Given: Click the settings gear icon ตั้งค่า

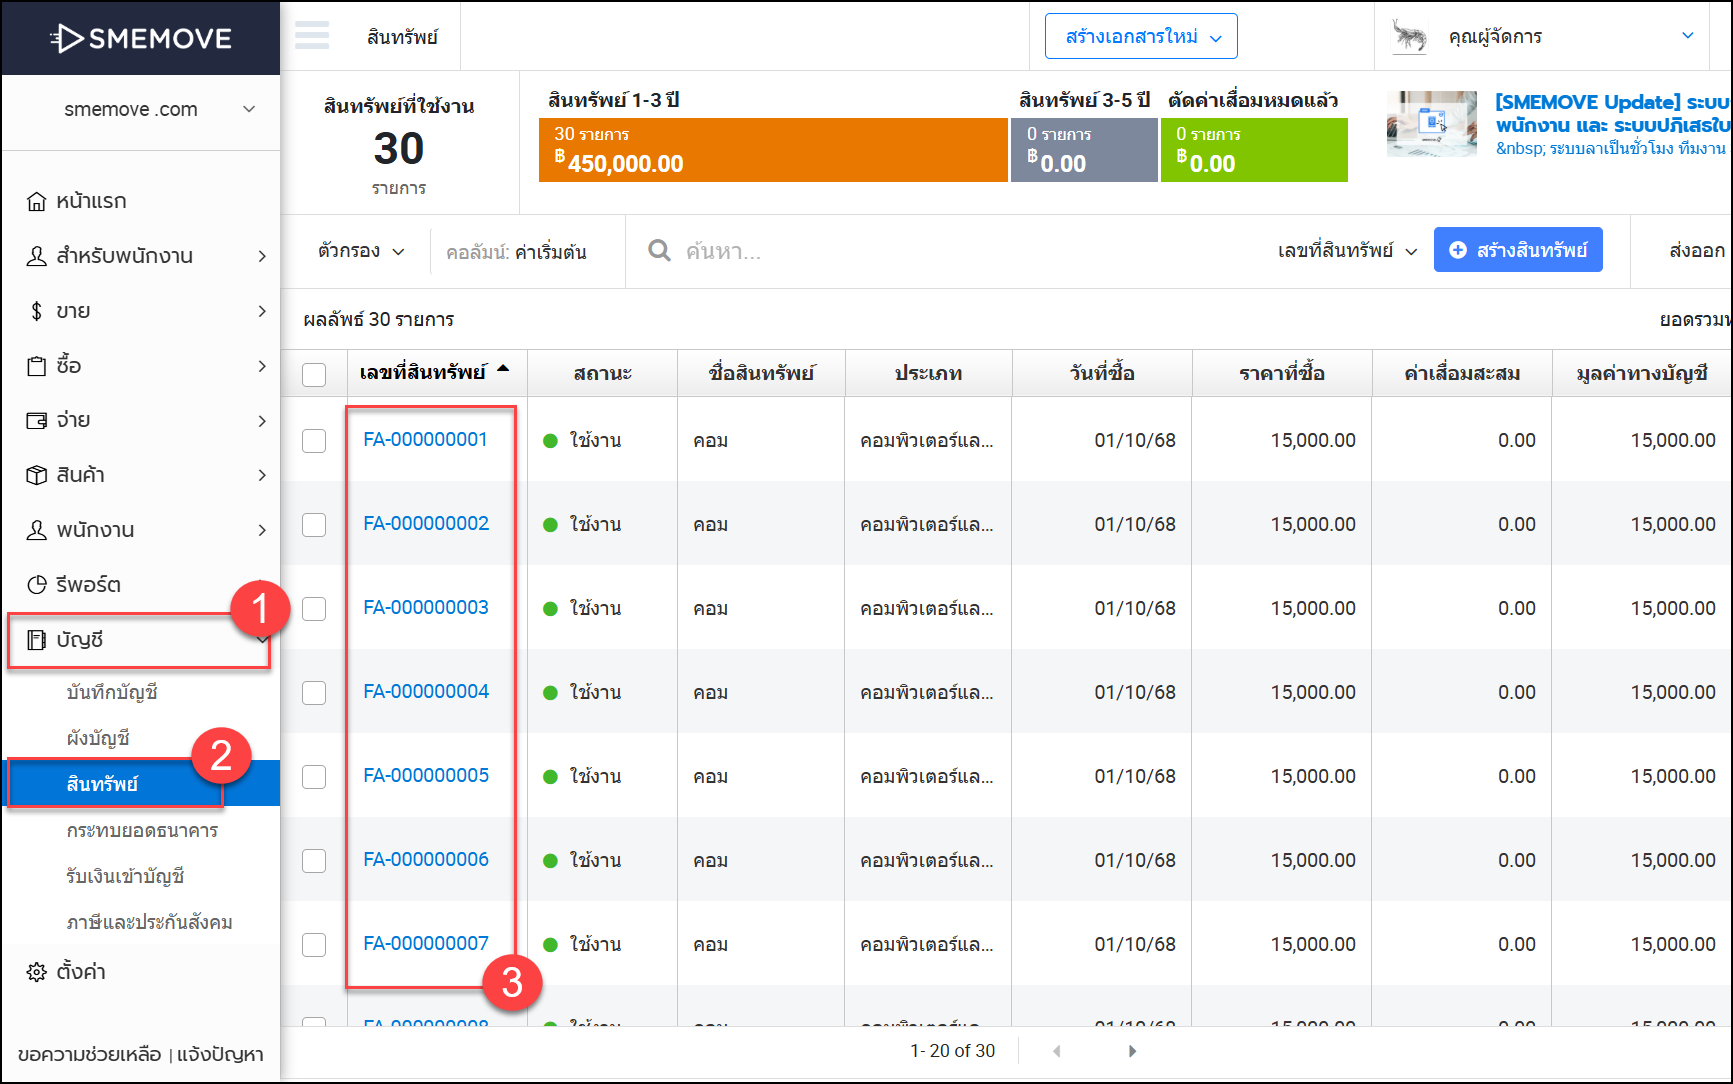Looking at the screenshot, I should (36, 972).
